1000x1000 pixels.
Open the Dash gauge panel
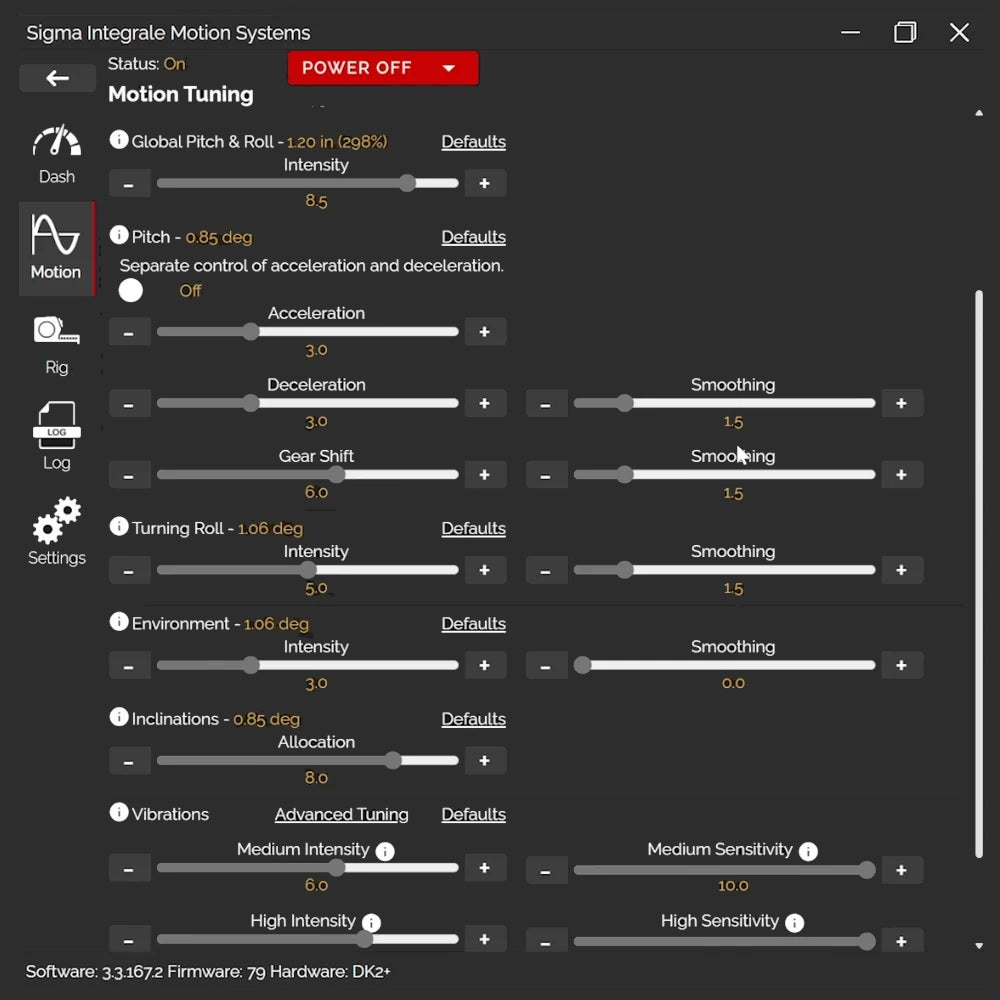56,155
